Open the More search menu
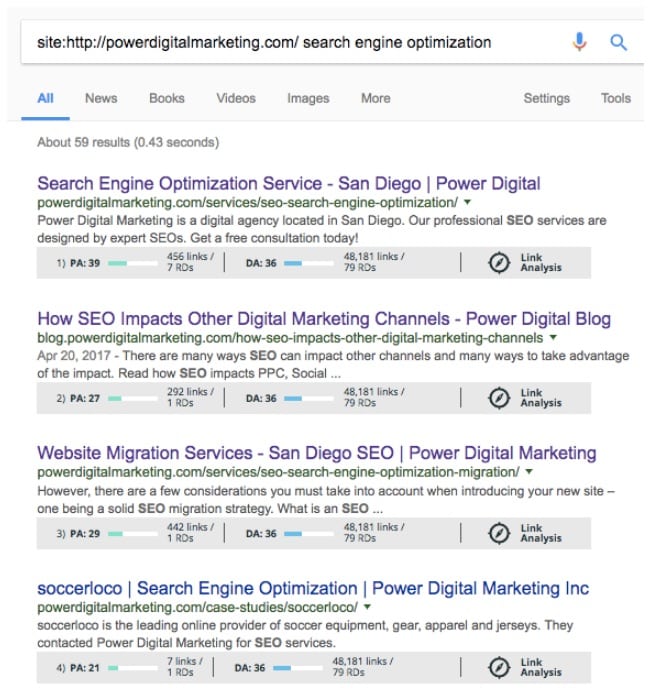This screenshot has height=695, width=660. (x=375, y=98)
